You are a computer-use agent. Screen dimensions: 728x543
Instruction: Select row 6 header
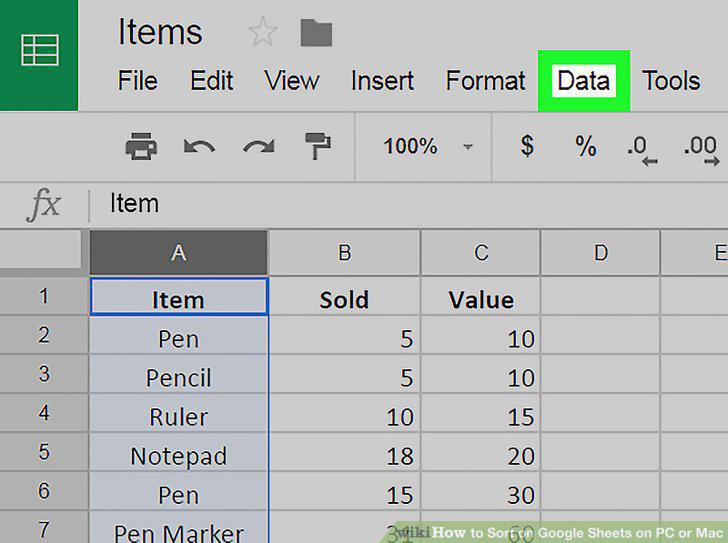[x=44, y=491]
